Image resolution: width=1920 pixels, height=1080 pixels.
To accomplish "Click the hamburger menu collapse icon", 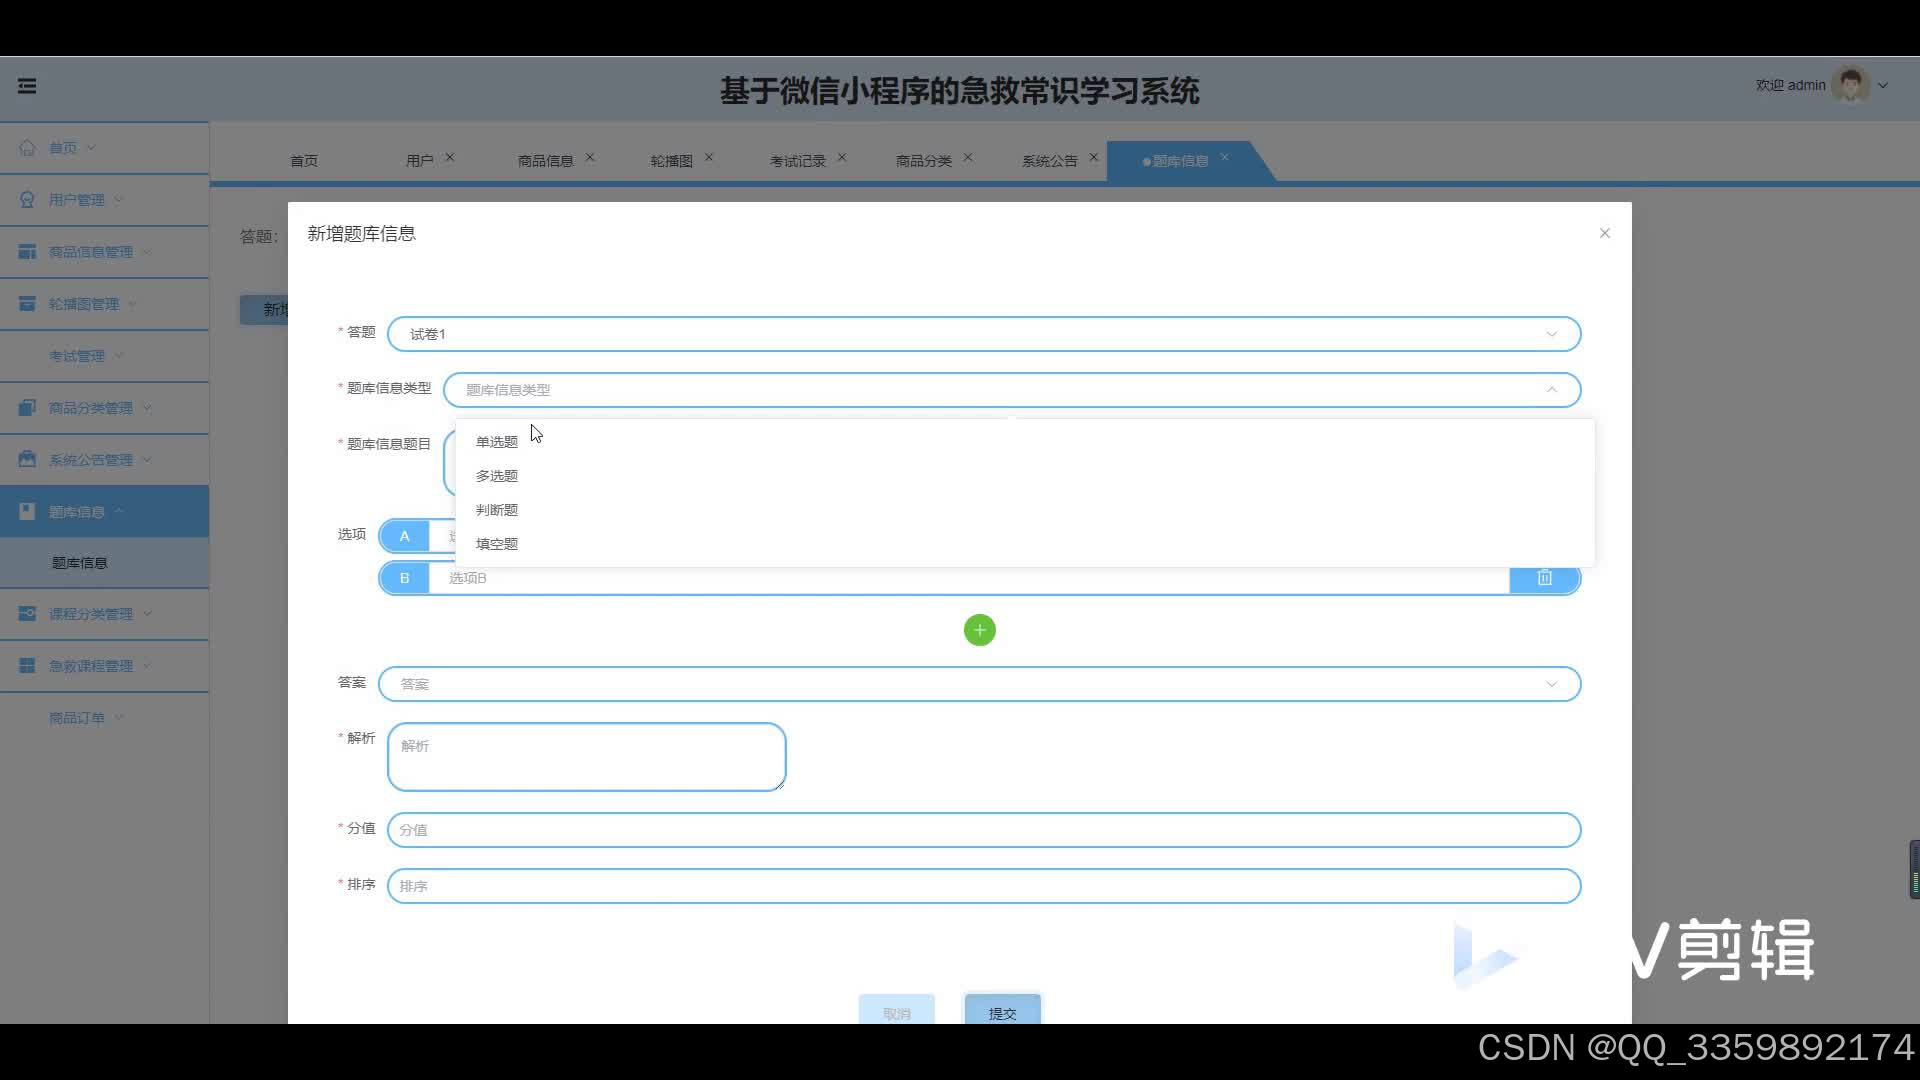I will point(27,86).
